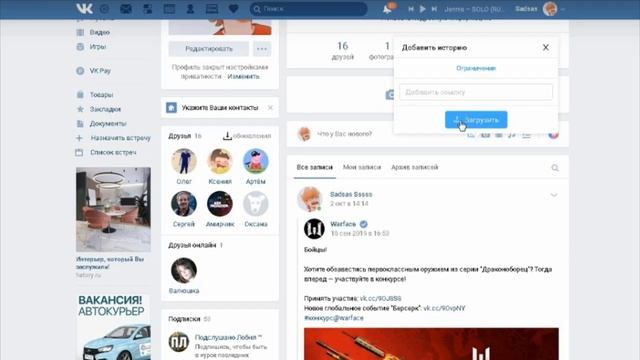Image resolution: width=640 pixels, height=360 pixels.
Task: Click the Редактировать profile button
Action: coord(209,49)
